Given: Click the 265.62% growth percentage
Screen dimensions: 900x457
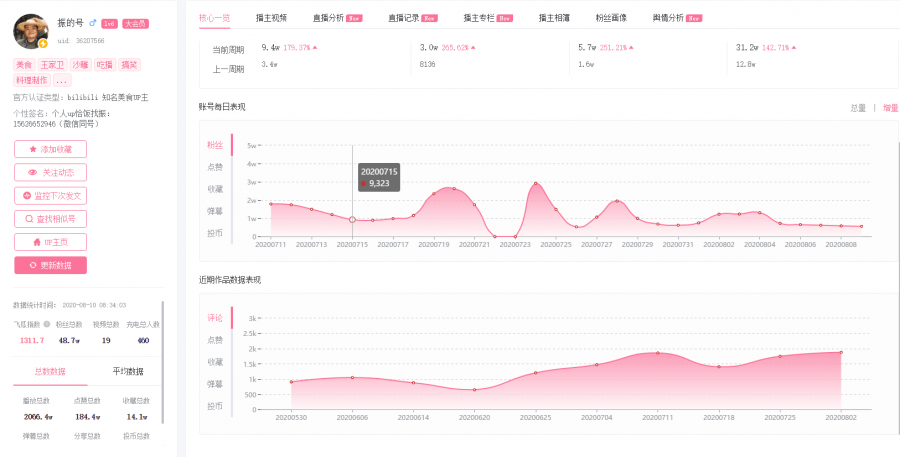Looking at the screenshot, I should 455,47.
